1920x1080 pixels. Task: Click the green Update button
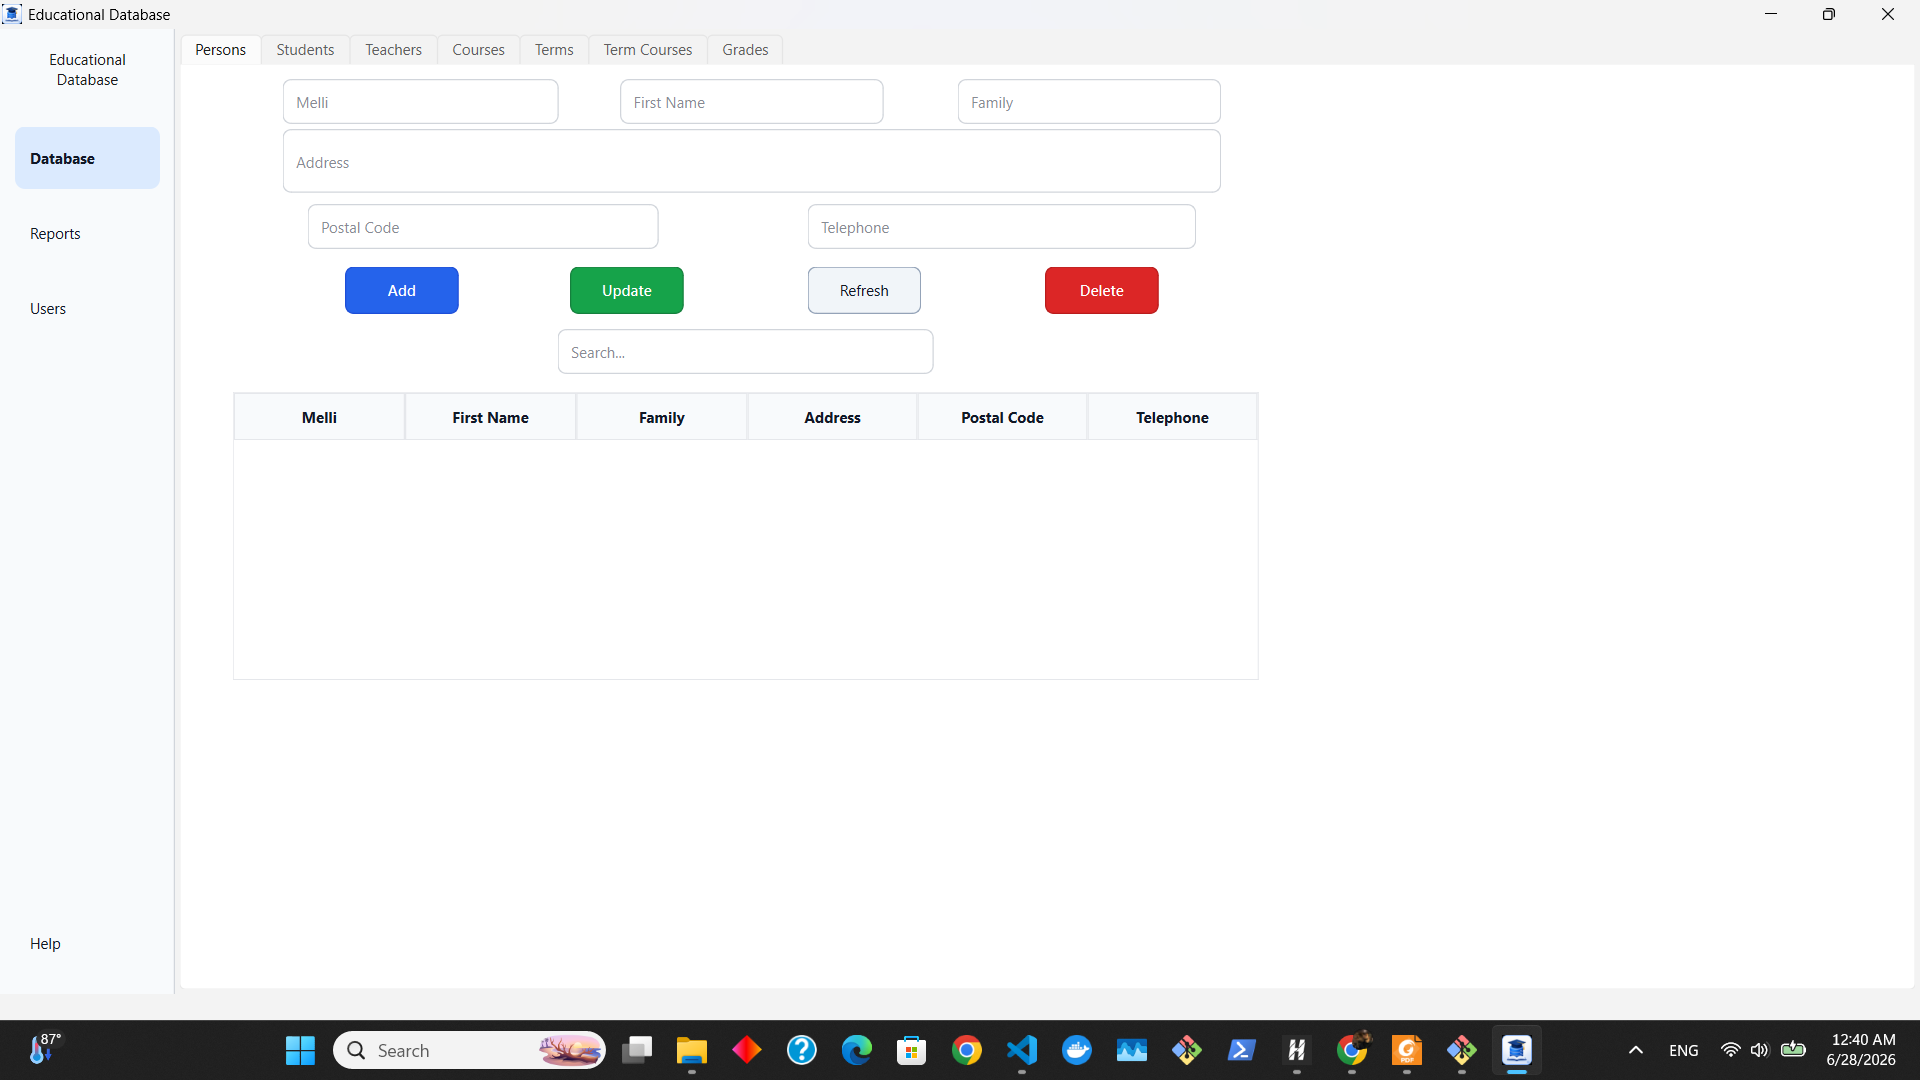pos(627,290)
